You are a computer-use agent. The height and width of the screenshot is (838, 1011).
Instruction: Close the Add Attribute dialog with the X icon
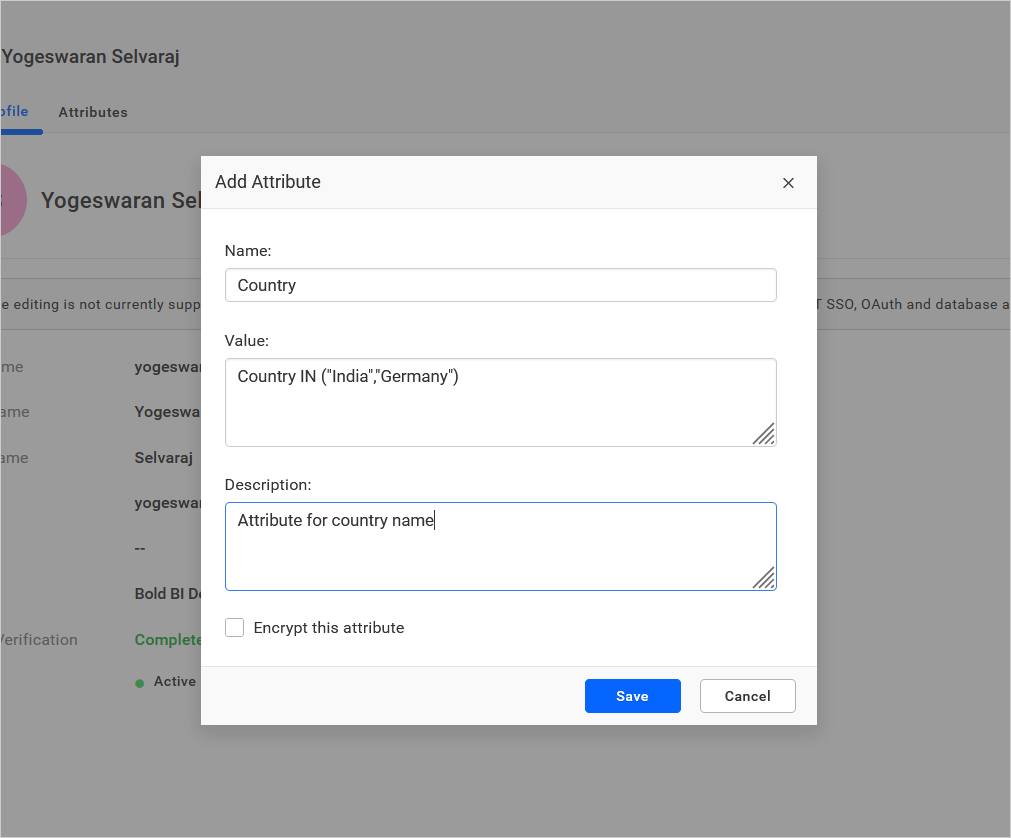click(788, 183)
